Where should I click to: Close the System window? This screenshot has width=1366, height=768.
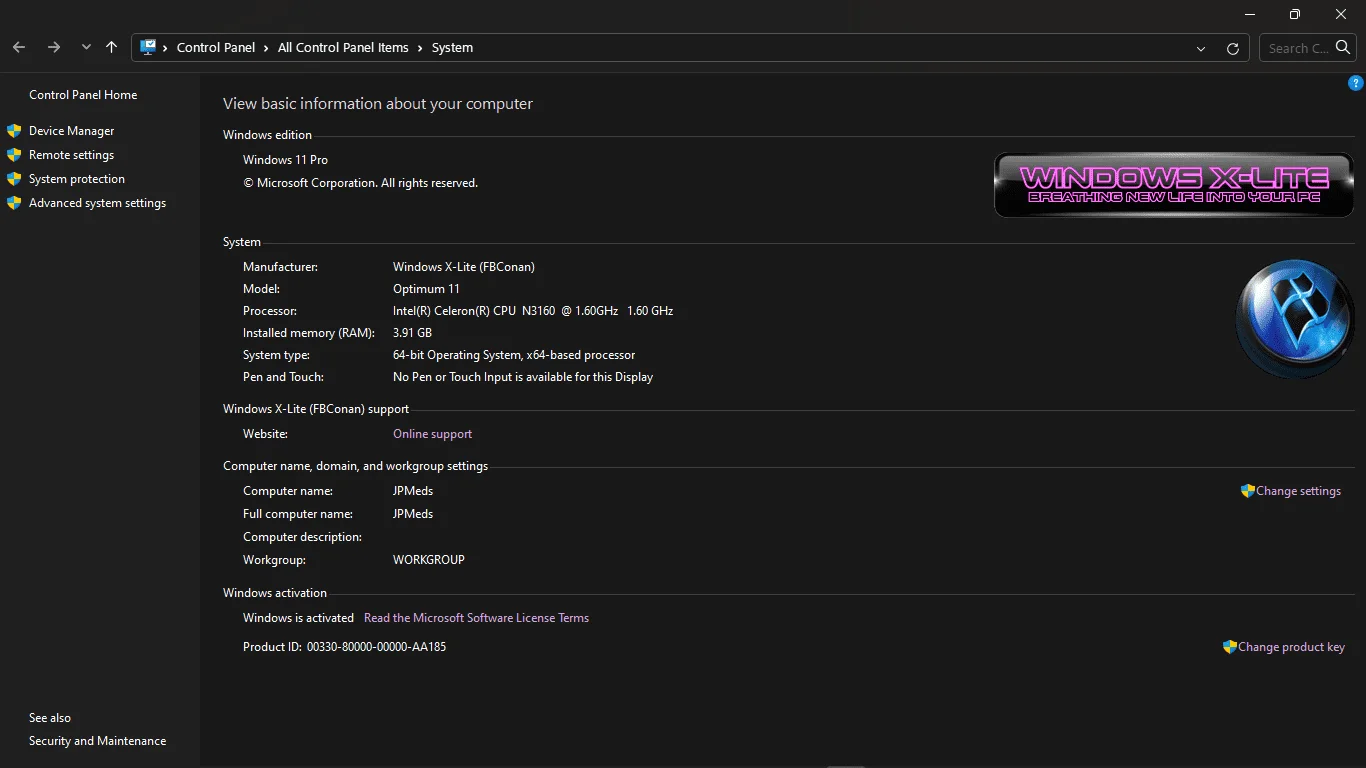tap(1341, 14)
